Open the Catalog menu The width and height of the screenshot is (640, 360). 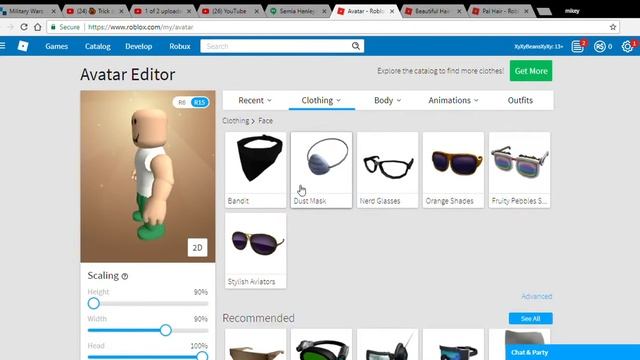click(98, 46)
